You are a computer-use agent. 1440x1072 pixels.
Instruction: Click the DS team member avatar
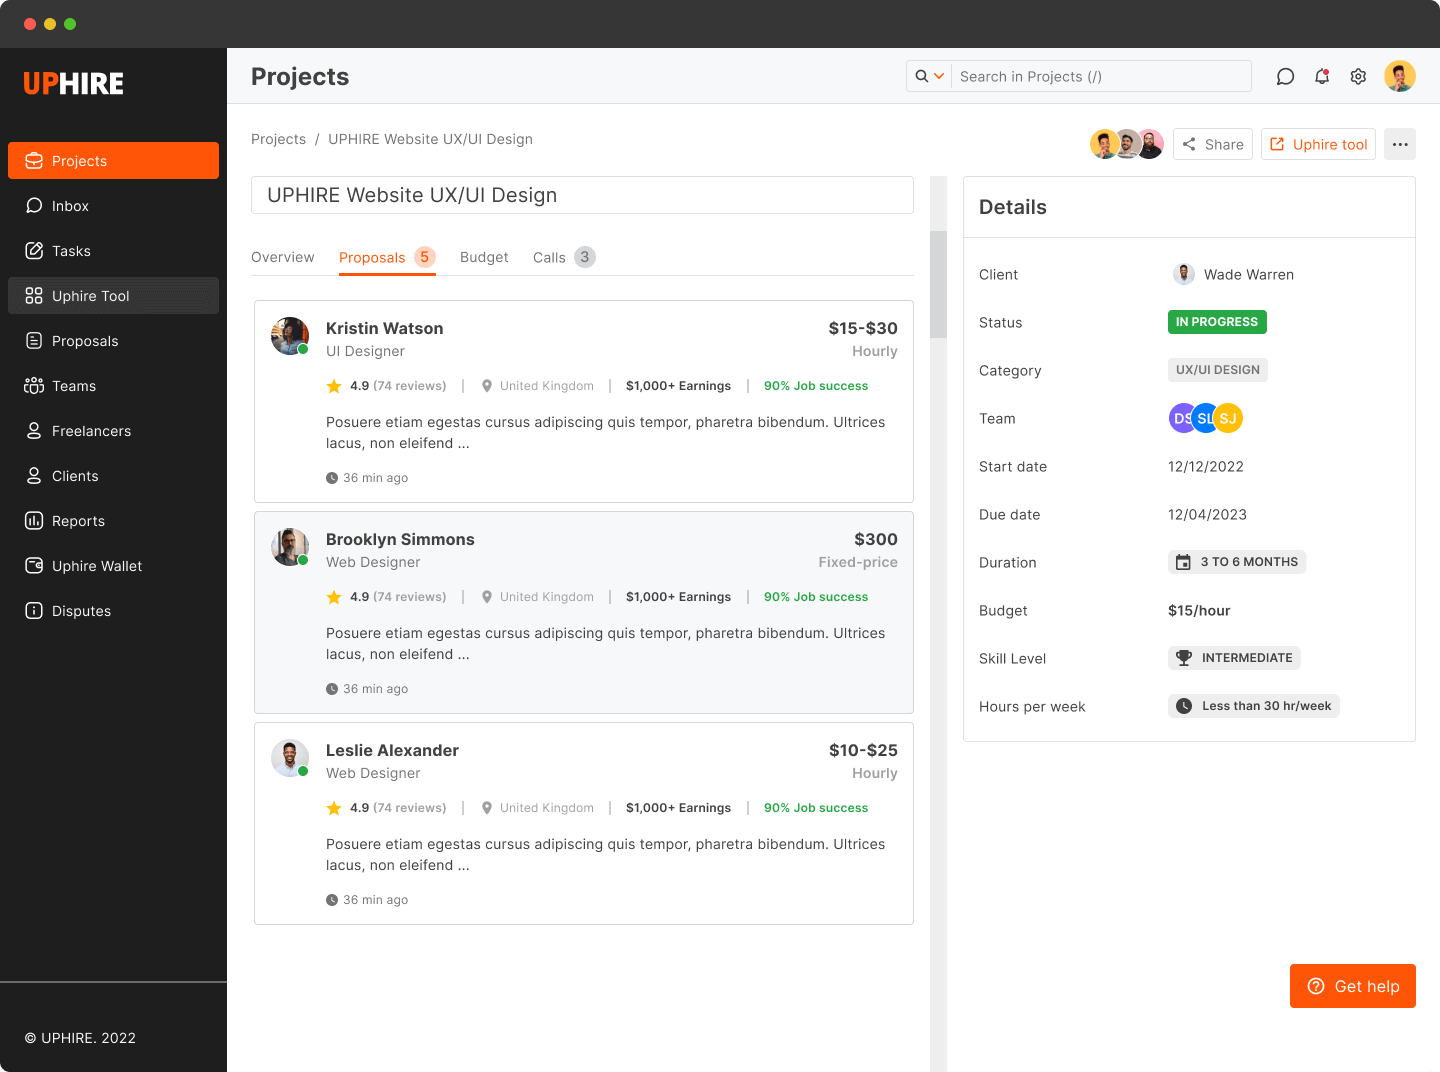click(1181, 418)
